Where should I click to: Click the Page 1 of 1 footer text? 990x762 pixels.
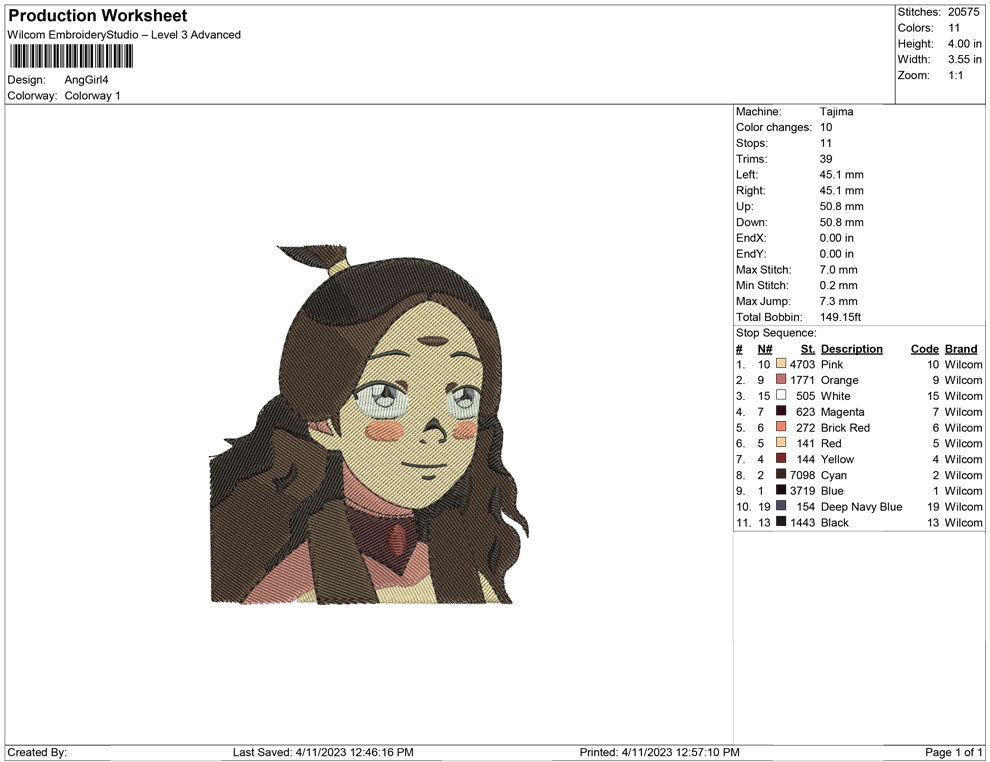coord(953,752)
